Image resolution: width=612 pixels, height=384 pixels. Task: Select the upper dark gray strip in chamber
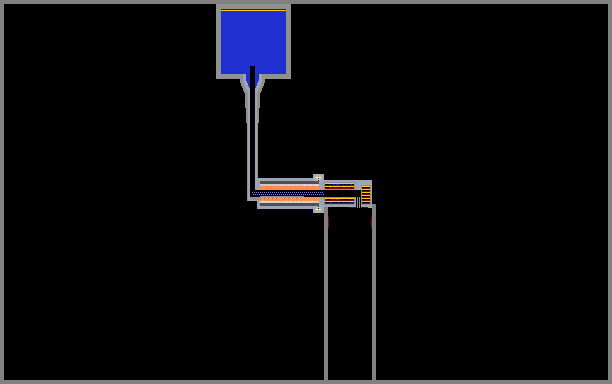[289, 182]
